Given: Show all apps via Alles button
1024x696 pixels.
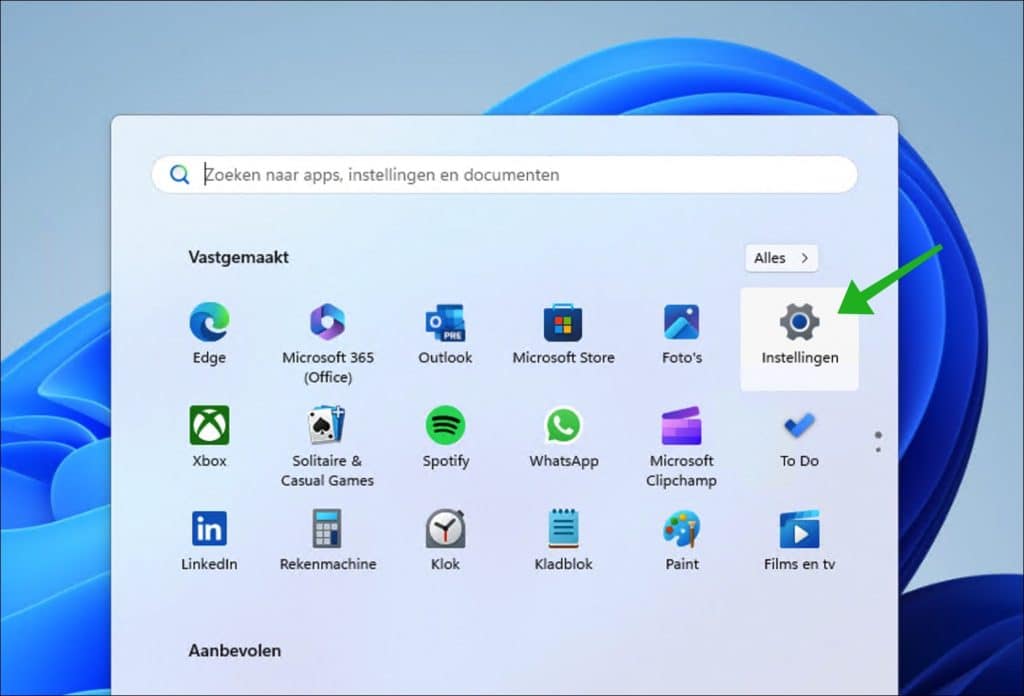Looking at the screenshot, I should coord(781,258).
